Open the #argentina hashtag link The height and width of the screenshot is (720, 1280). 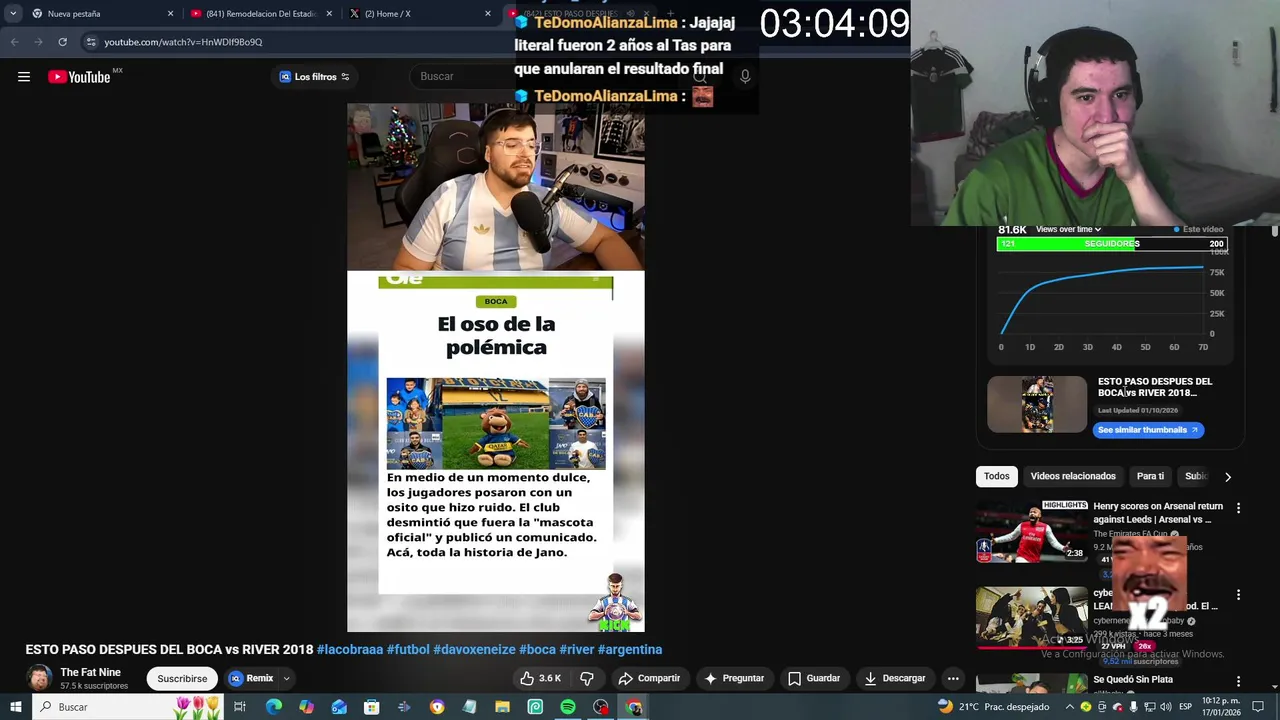[630, 650]
